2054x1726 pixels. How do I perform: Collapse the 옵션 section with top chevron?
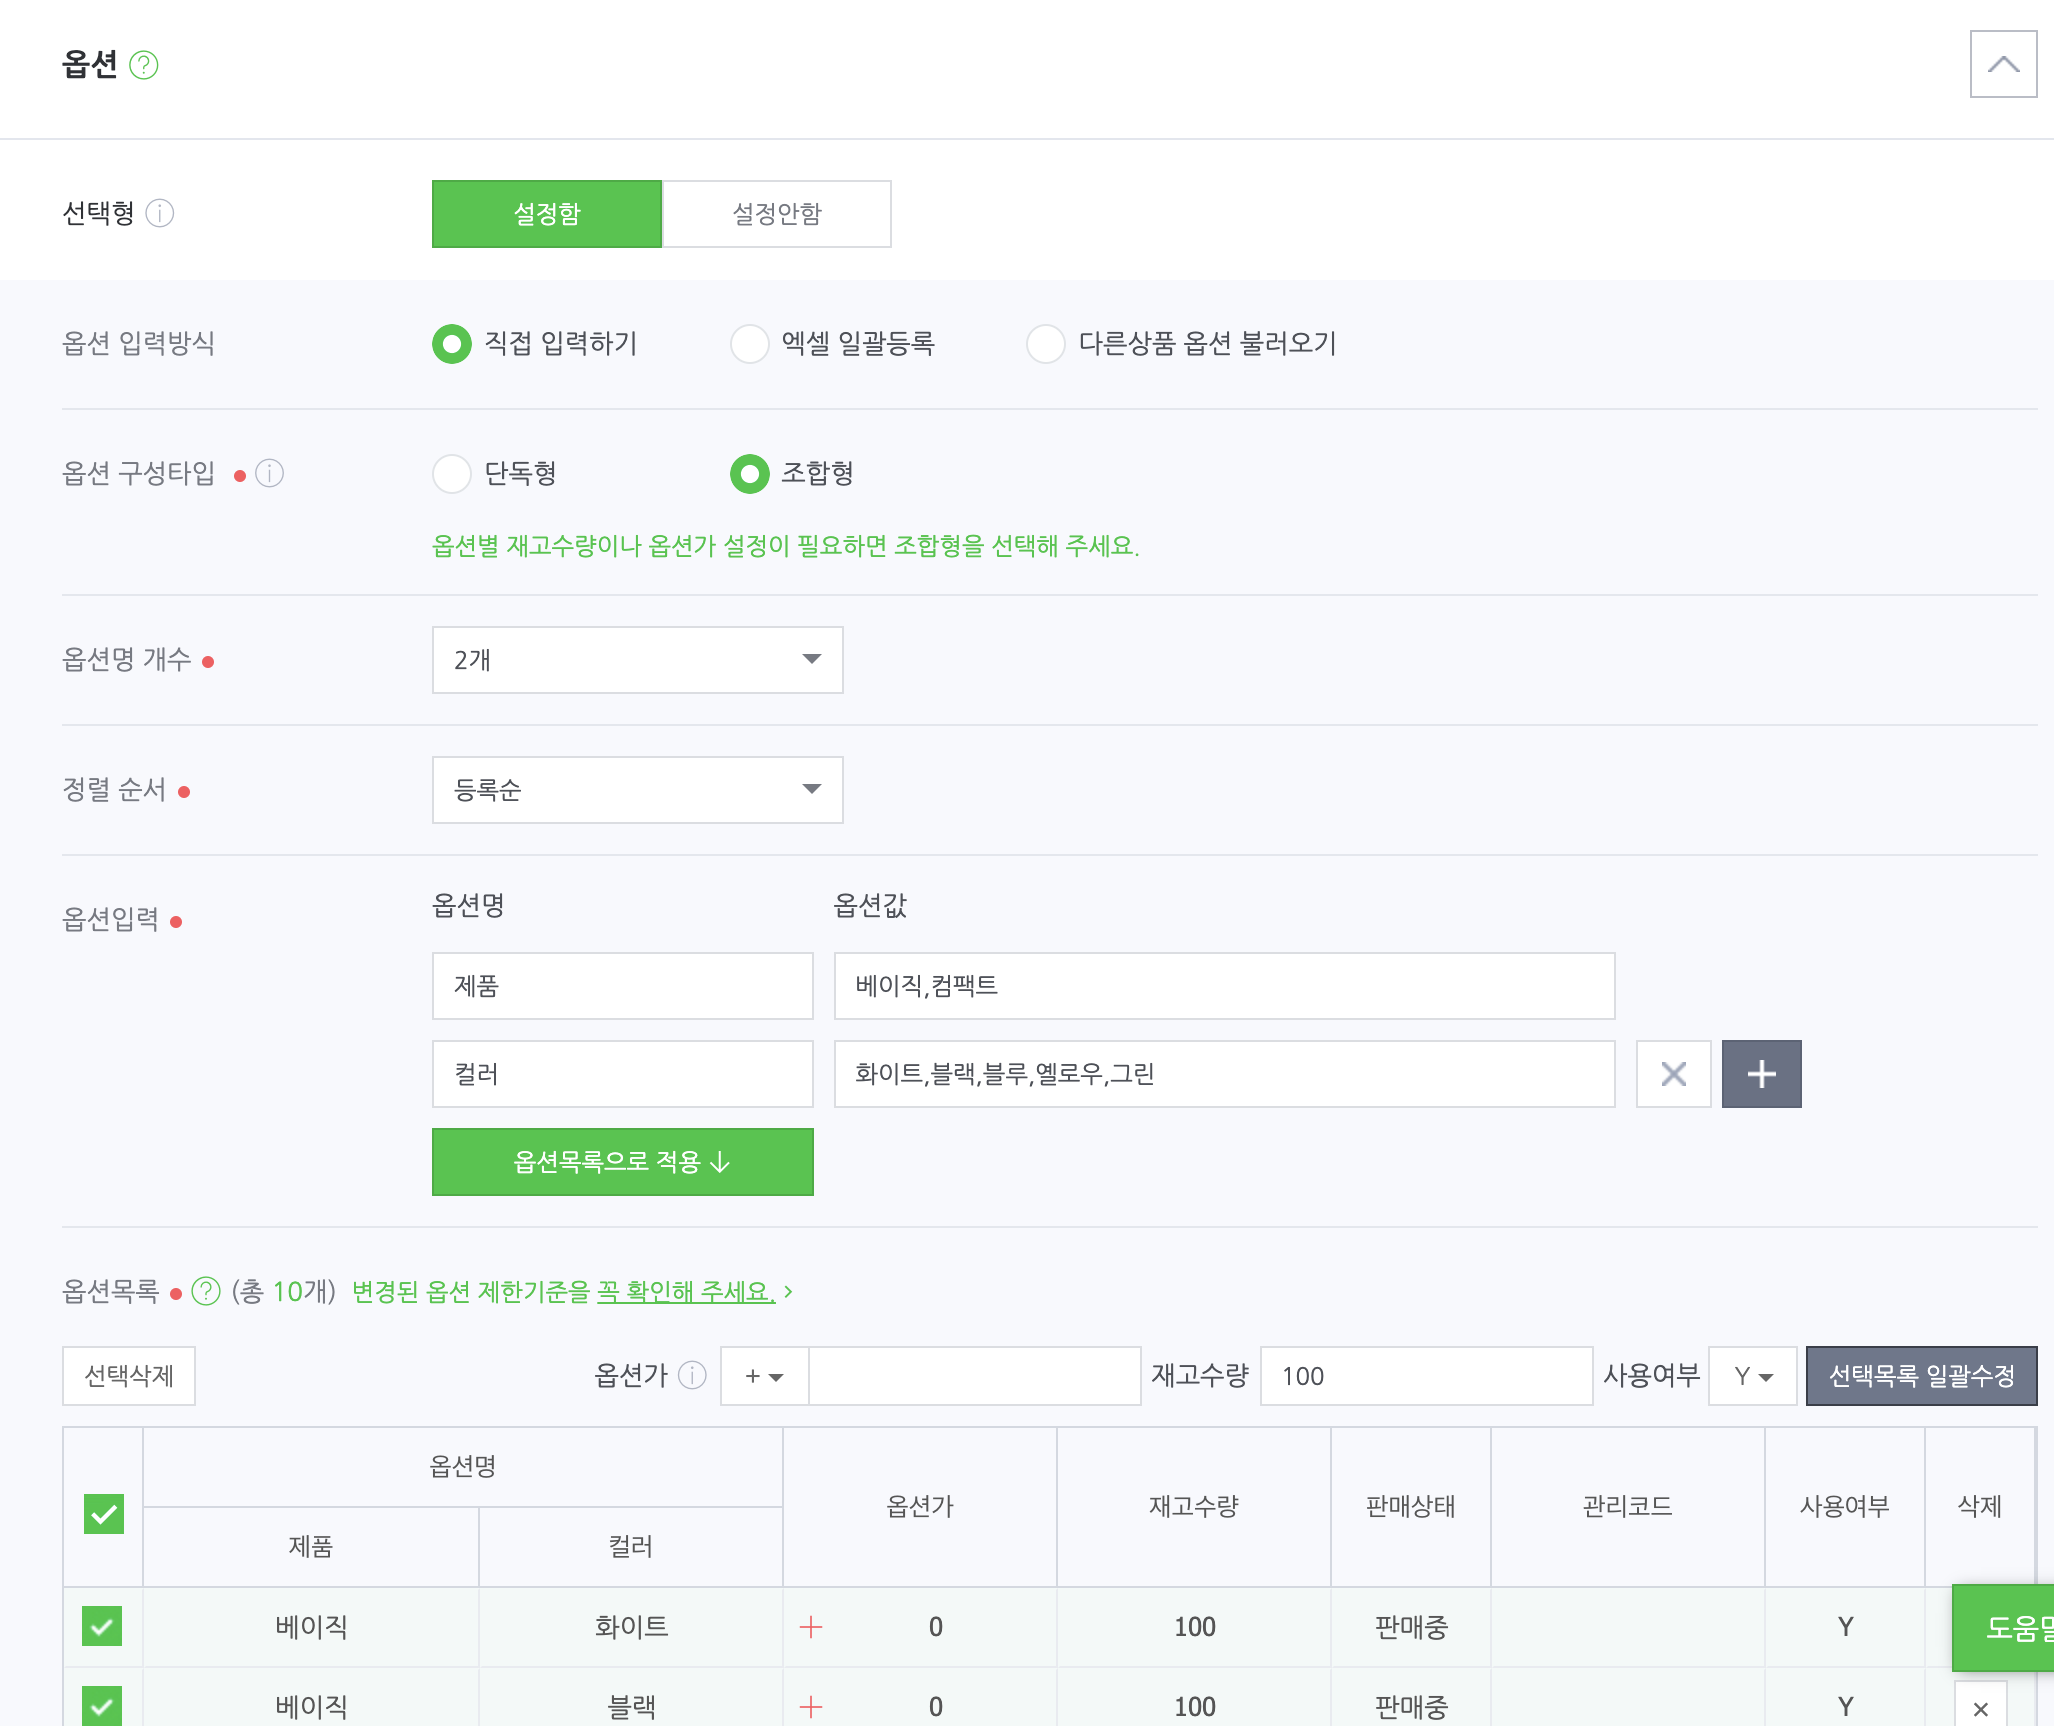click(x=2003, y=64)
